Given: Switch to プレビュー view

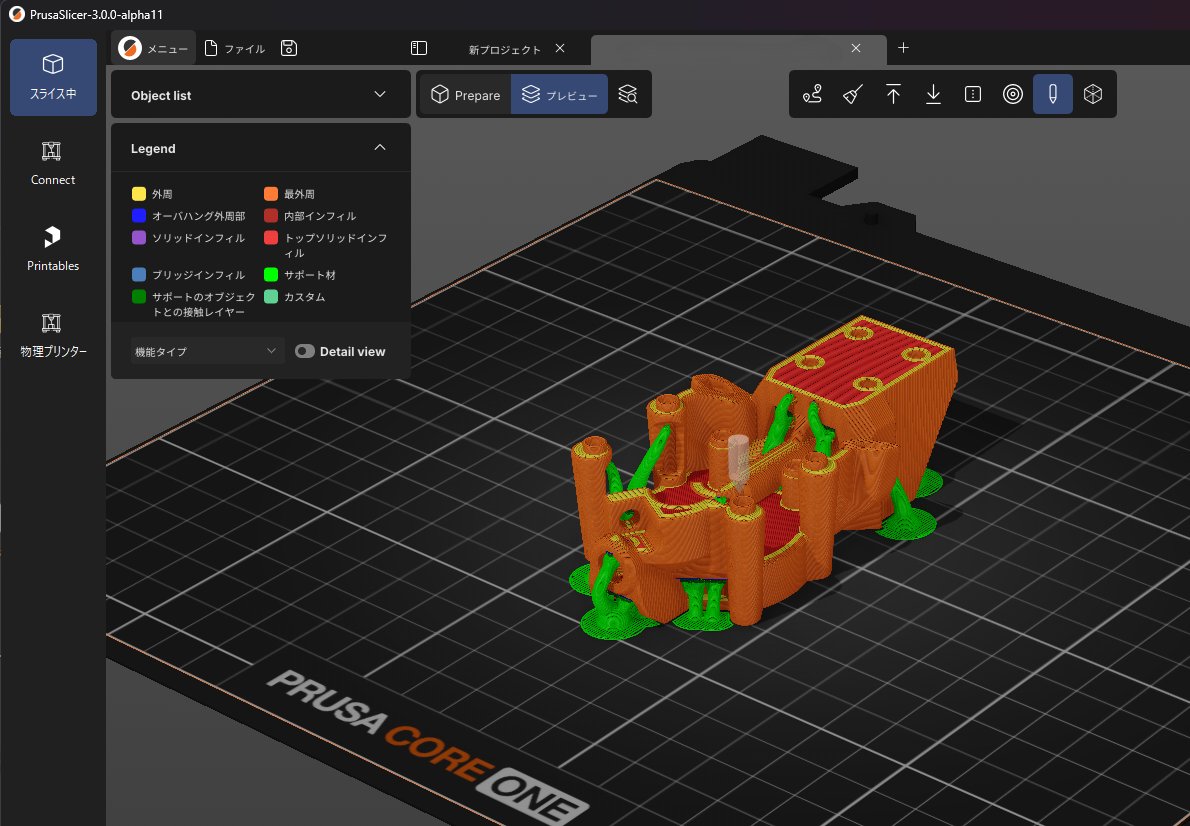Looking at the screenshot, I should coord(559,95).
